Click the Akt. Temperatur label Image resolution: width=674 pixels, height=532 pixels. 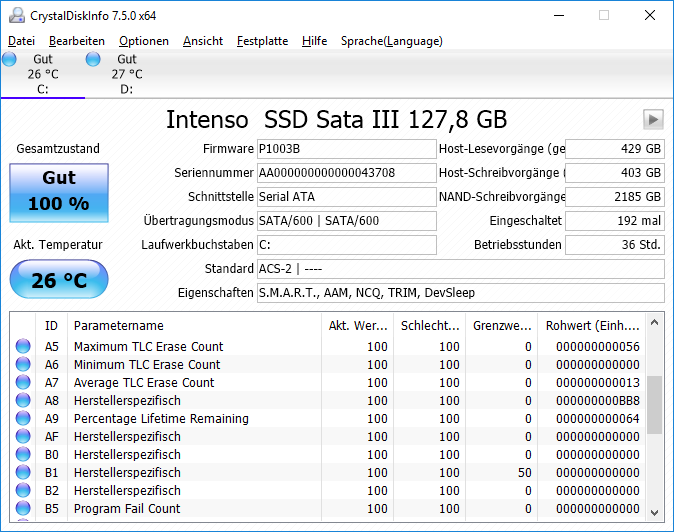pos(58,245)
